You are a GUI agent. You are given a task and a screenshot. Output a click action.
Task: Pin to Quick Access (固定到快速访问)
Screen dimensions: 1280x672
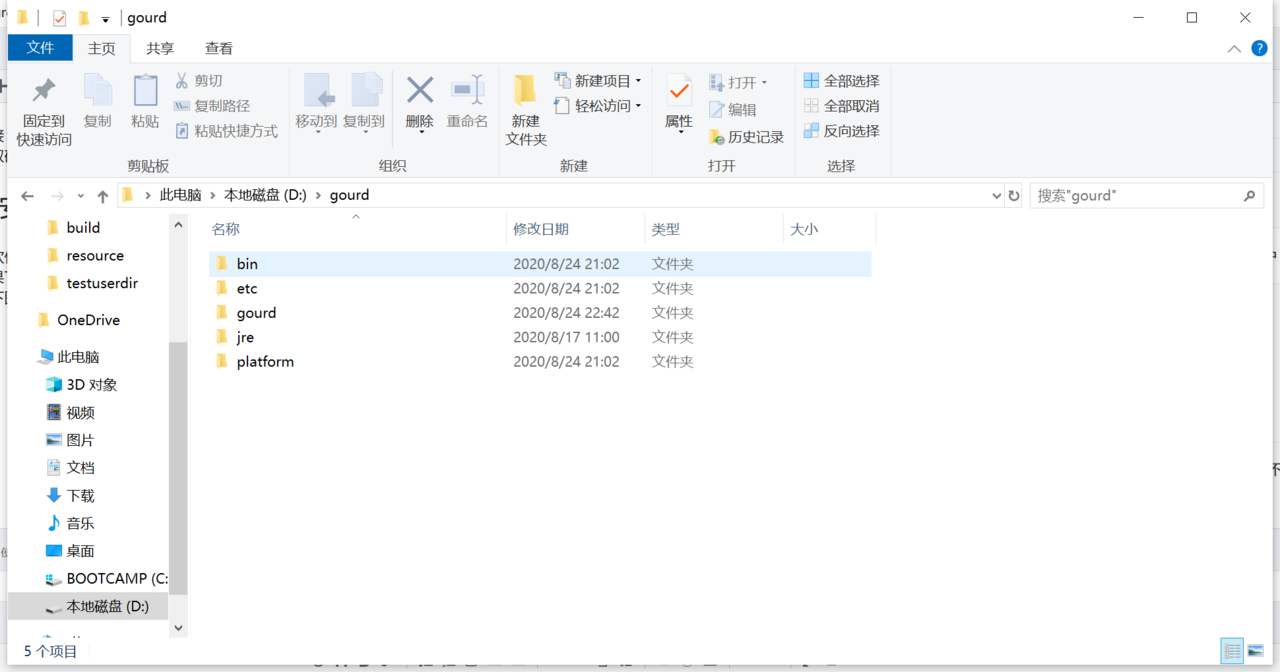(44, 110)
